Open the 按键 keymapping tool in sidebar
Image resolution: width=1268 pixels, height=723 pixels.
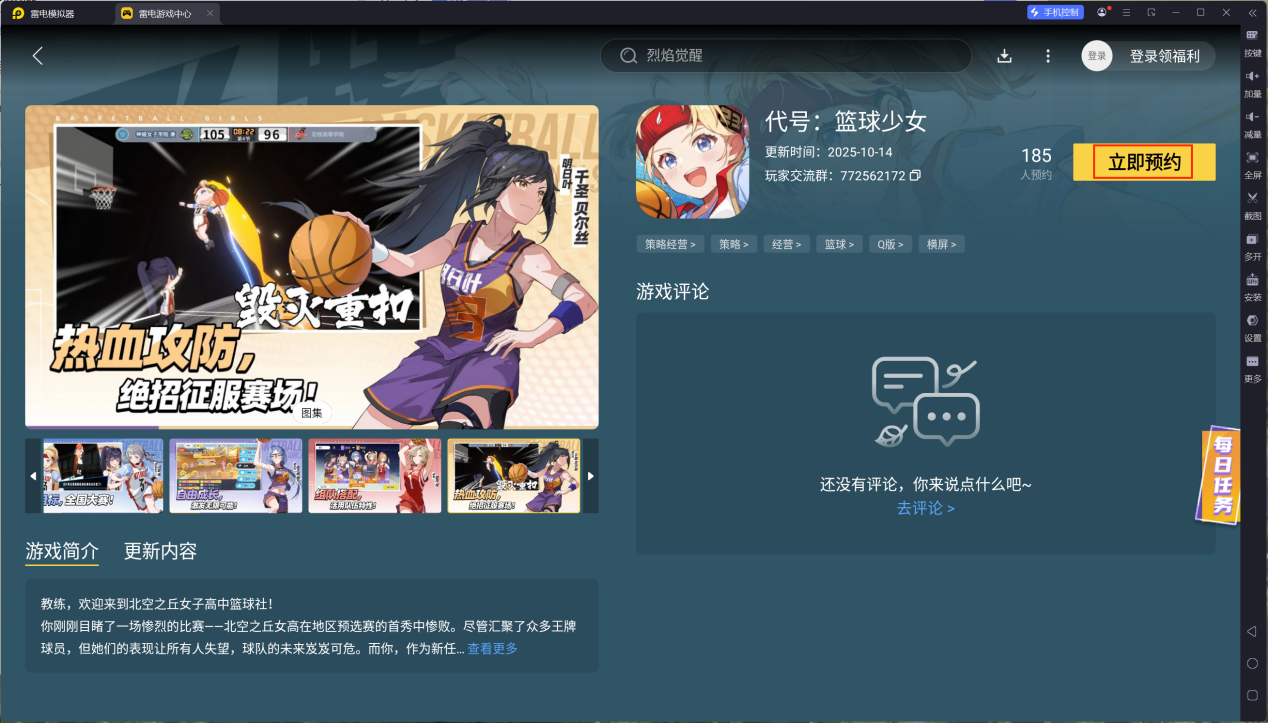coord(1253,42)
